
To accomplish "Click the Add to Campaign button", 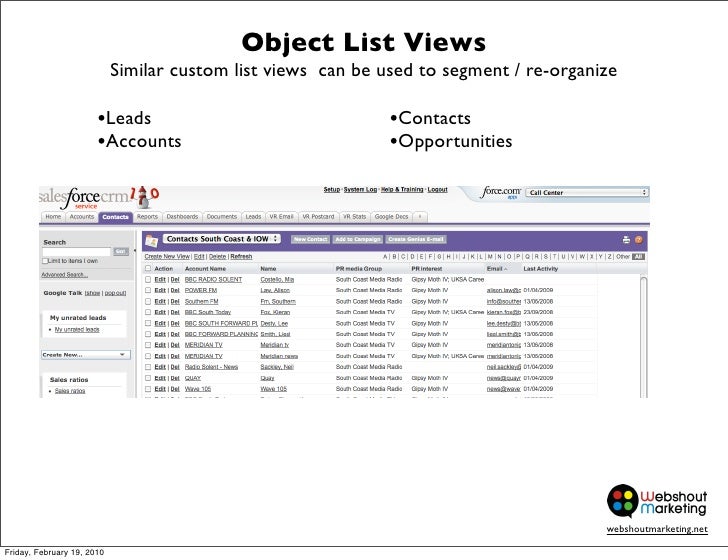I will click(x=358, y=240).
